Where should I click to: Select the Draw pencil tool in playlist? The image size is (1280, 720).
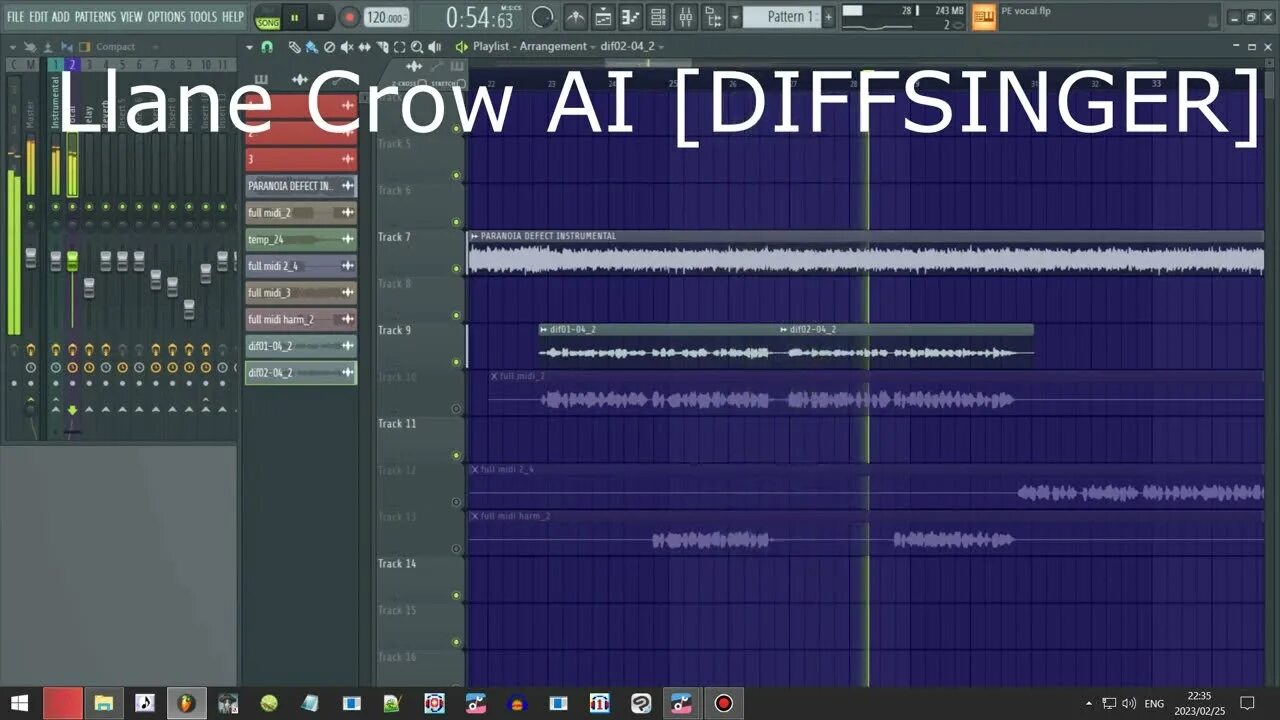pos(294,47)
